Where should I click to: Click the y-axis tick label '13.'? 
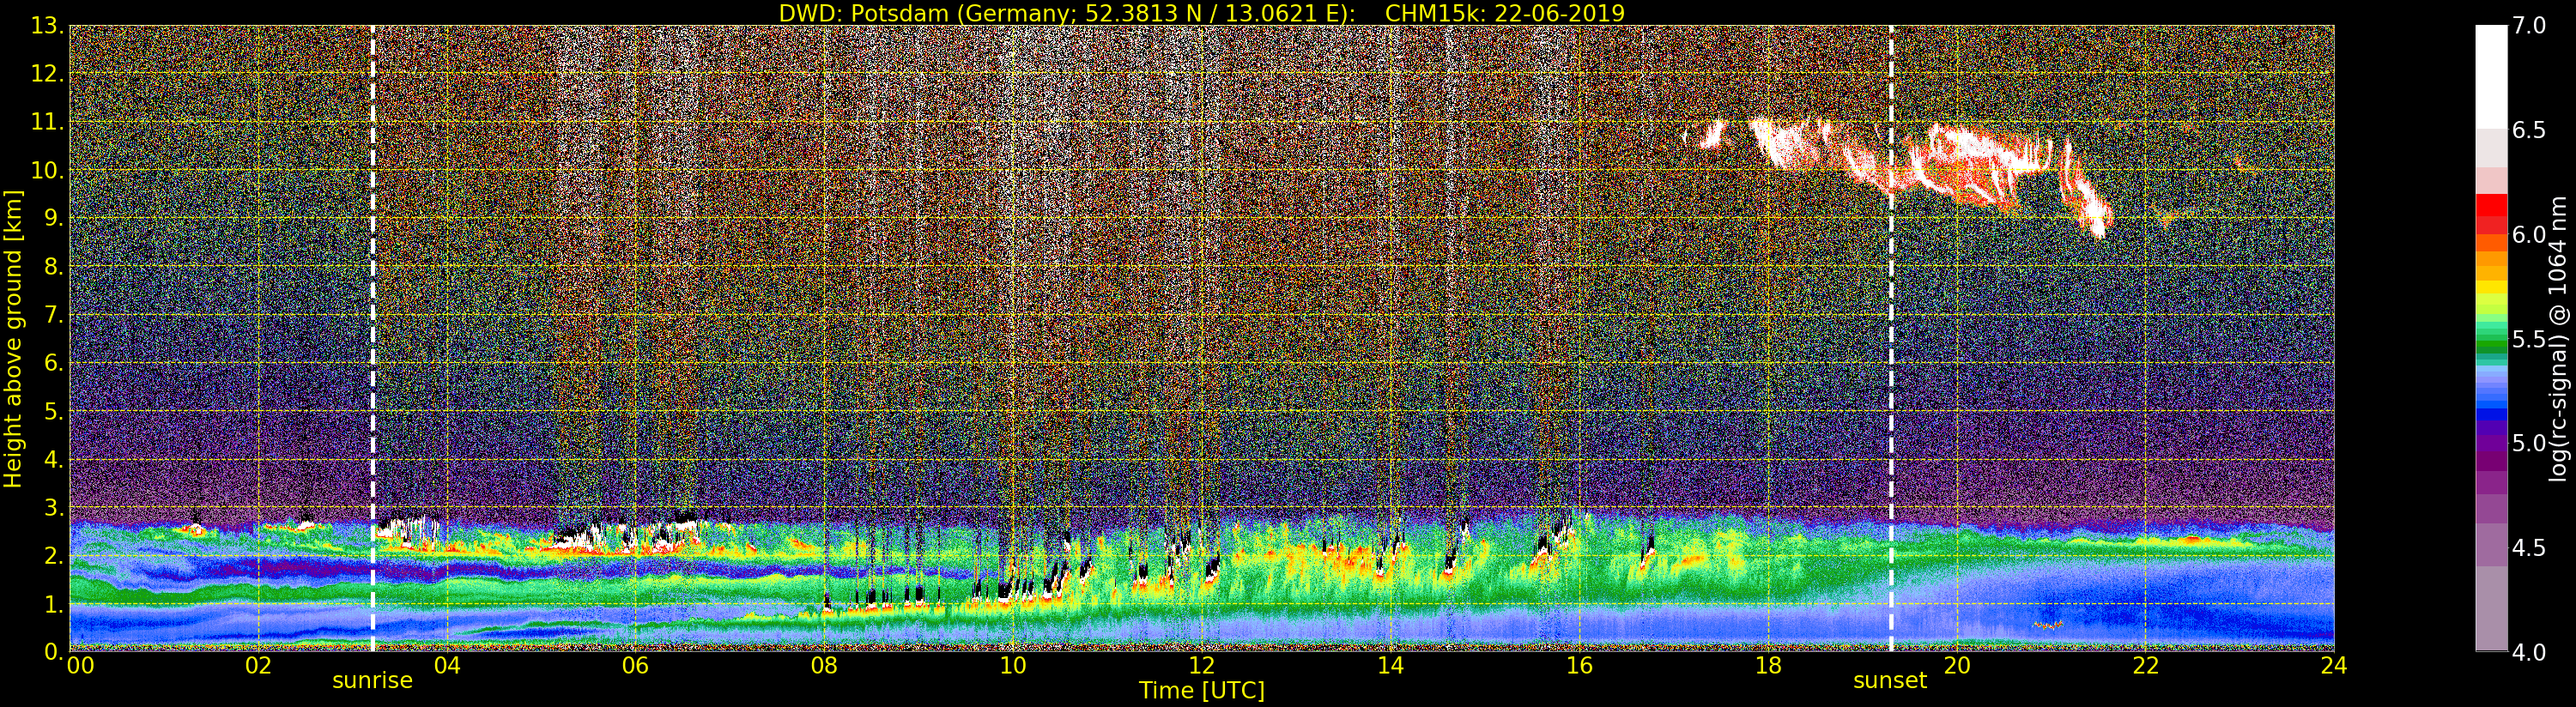(x=47, y=26)
